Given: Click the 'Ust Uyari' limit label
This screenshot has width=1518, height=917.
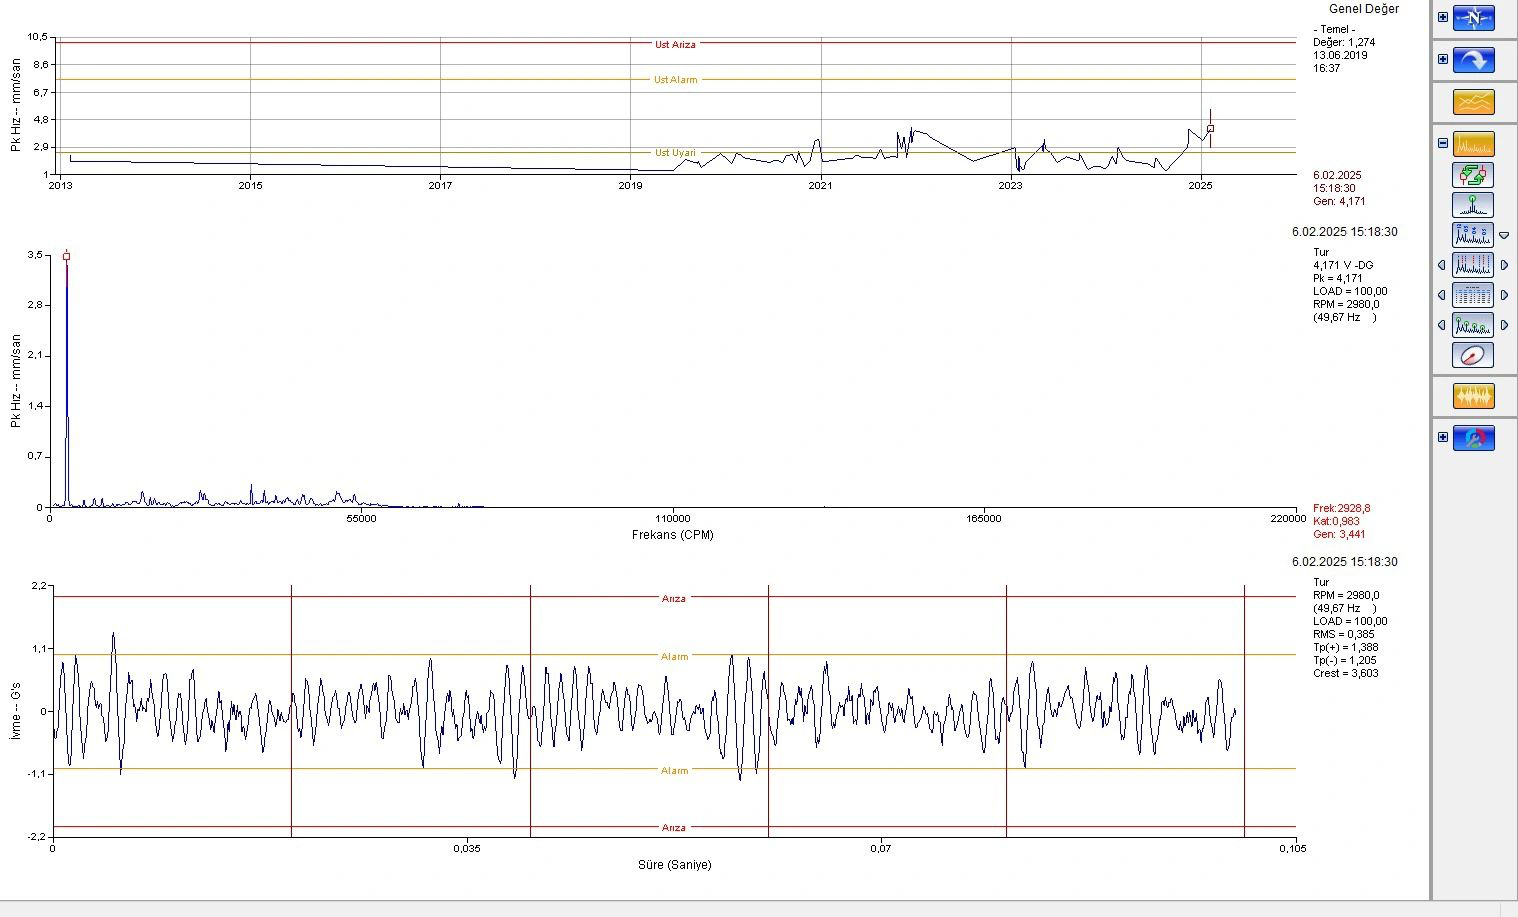Looking at the screenshot, I should pyautogui.click(x=675, y=153).
